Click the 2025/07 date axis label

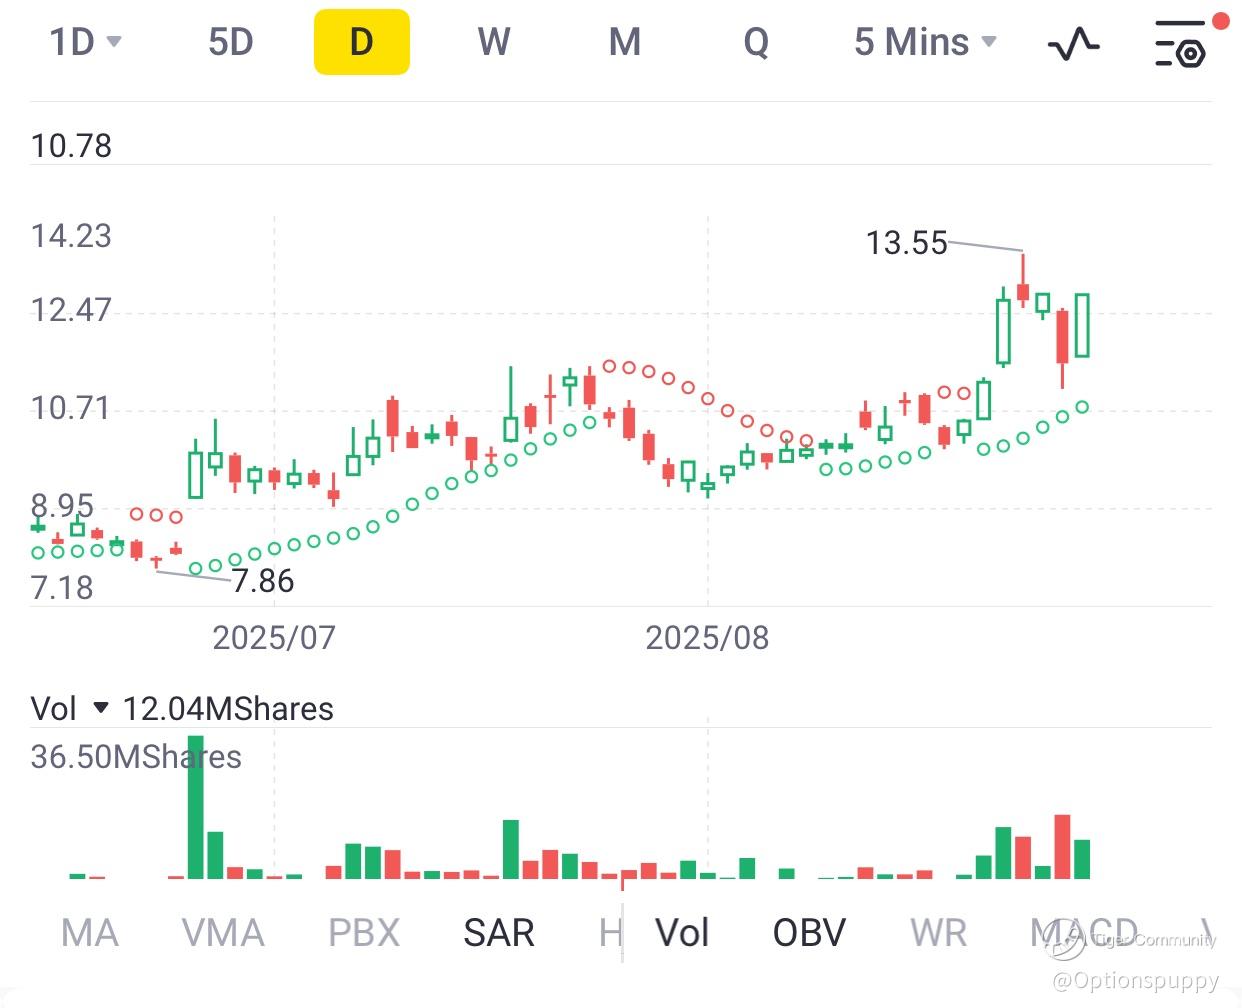point(274,638)
